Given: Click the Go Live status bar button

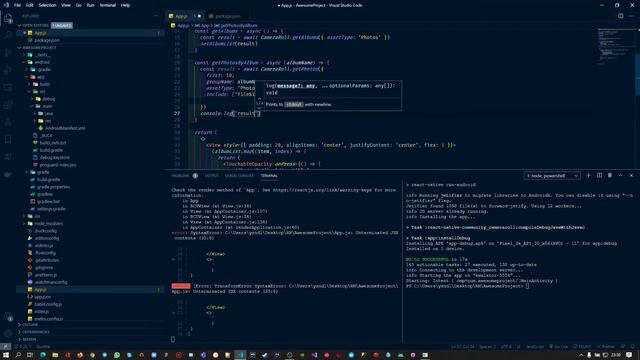Looking at the screenshot, I should pyautogui.click(x=559, y=347).
